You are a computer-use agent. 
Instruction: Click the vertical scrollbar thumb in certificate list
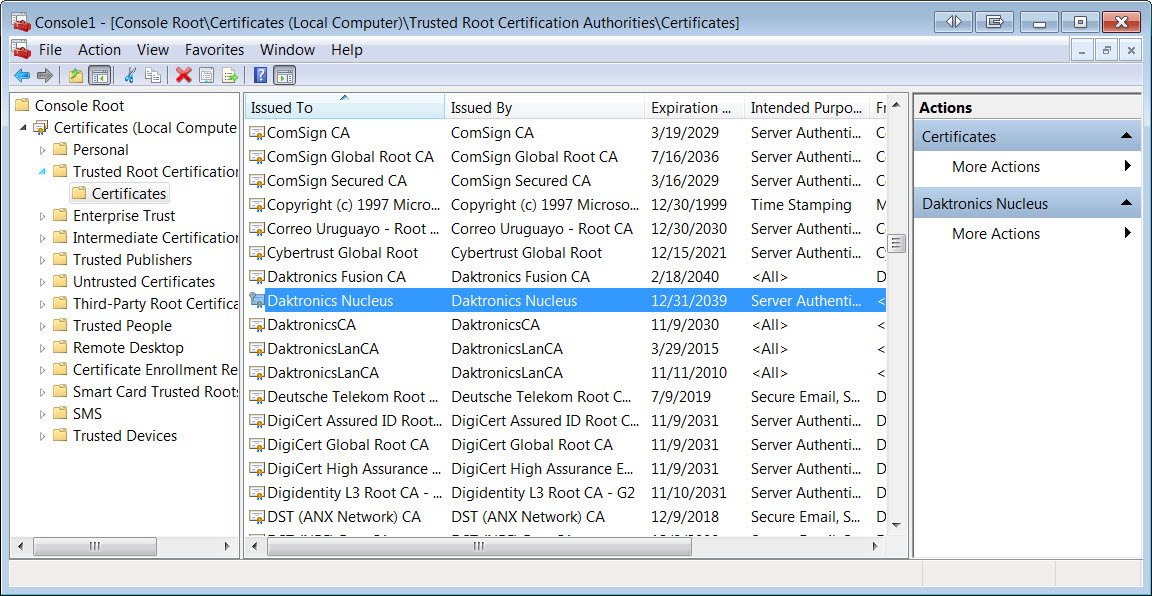(897, 243)
